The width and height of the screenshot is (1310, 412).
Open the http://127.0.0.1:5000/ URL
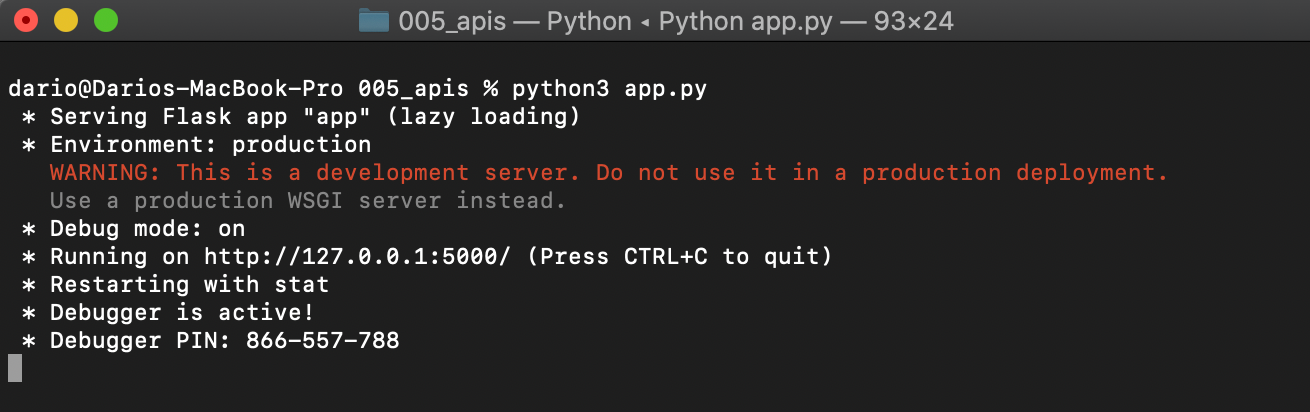click(x=357, y=257)
